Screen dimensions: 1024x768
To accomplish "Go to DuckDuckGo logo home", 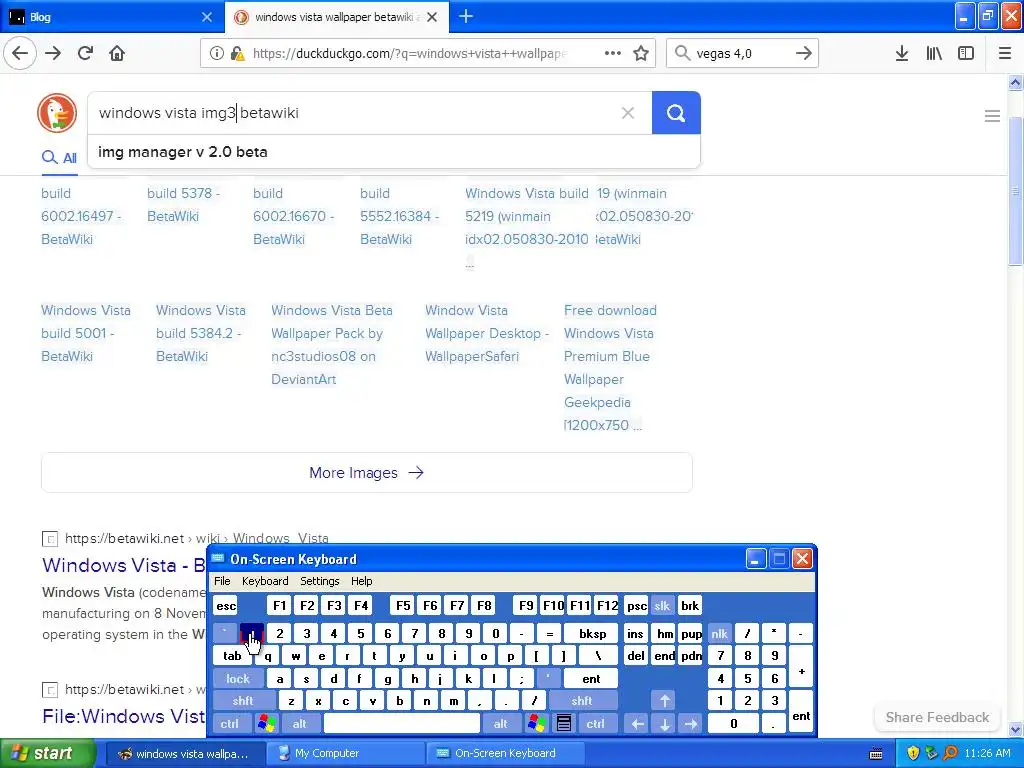I will [x=57, y=112].
